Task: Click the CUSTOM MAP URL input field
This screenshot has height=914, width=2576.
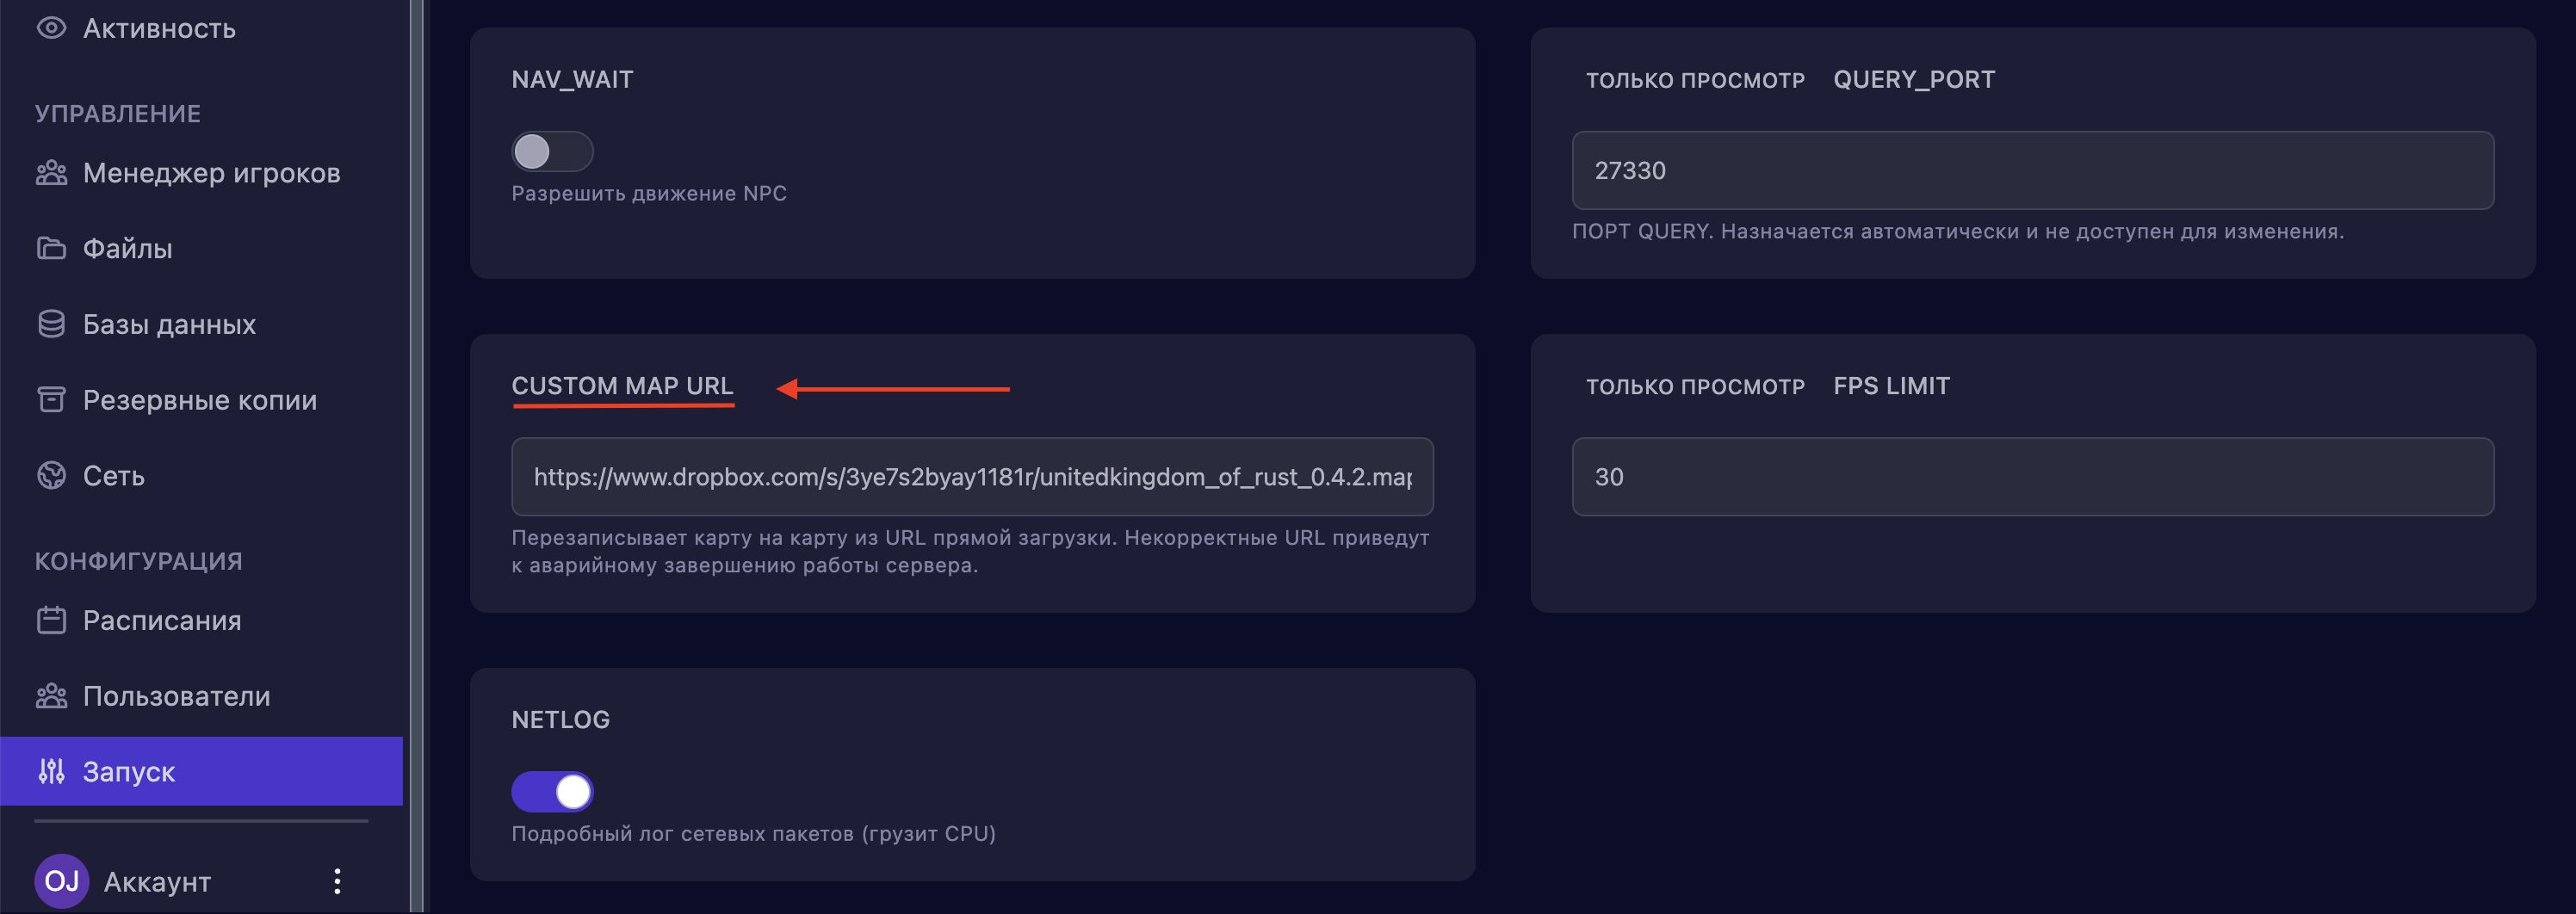Action: click(972, 477)
